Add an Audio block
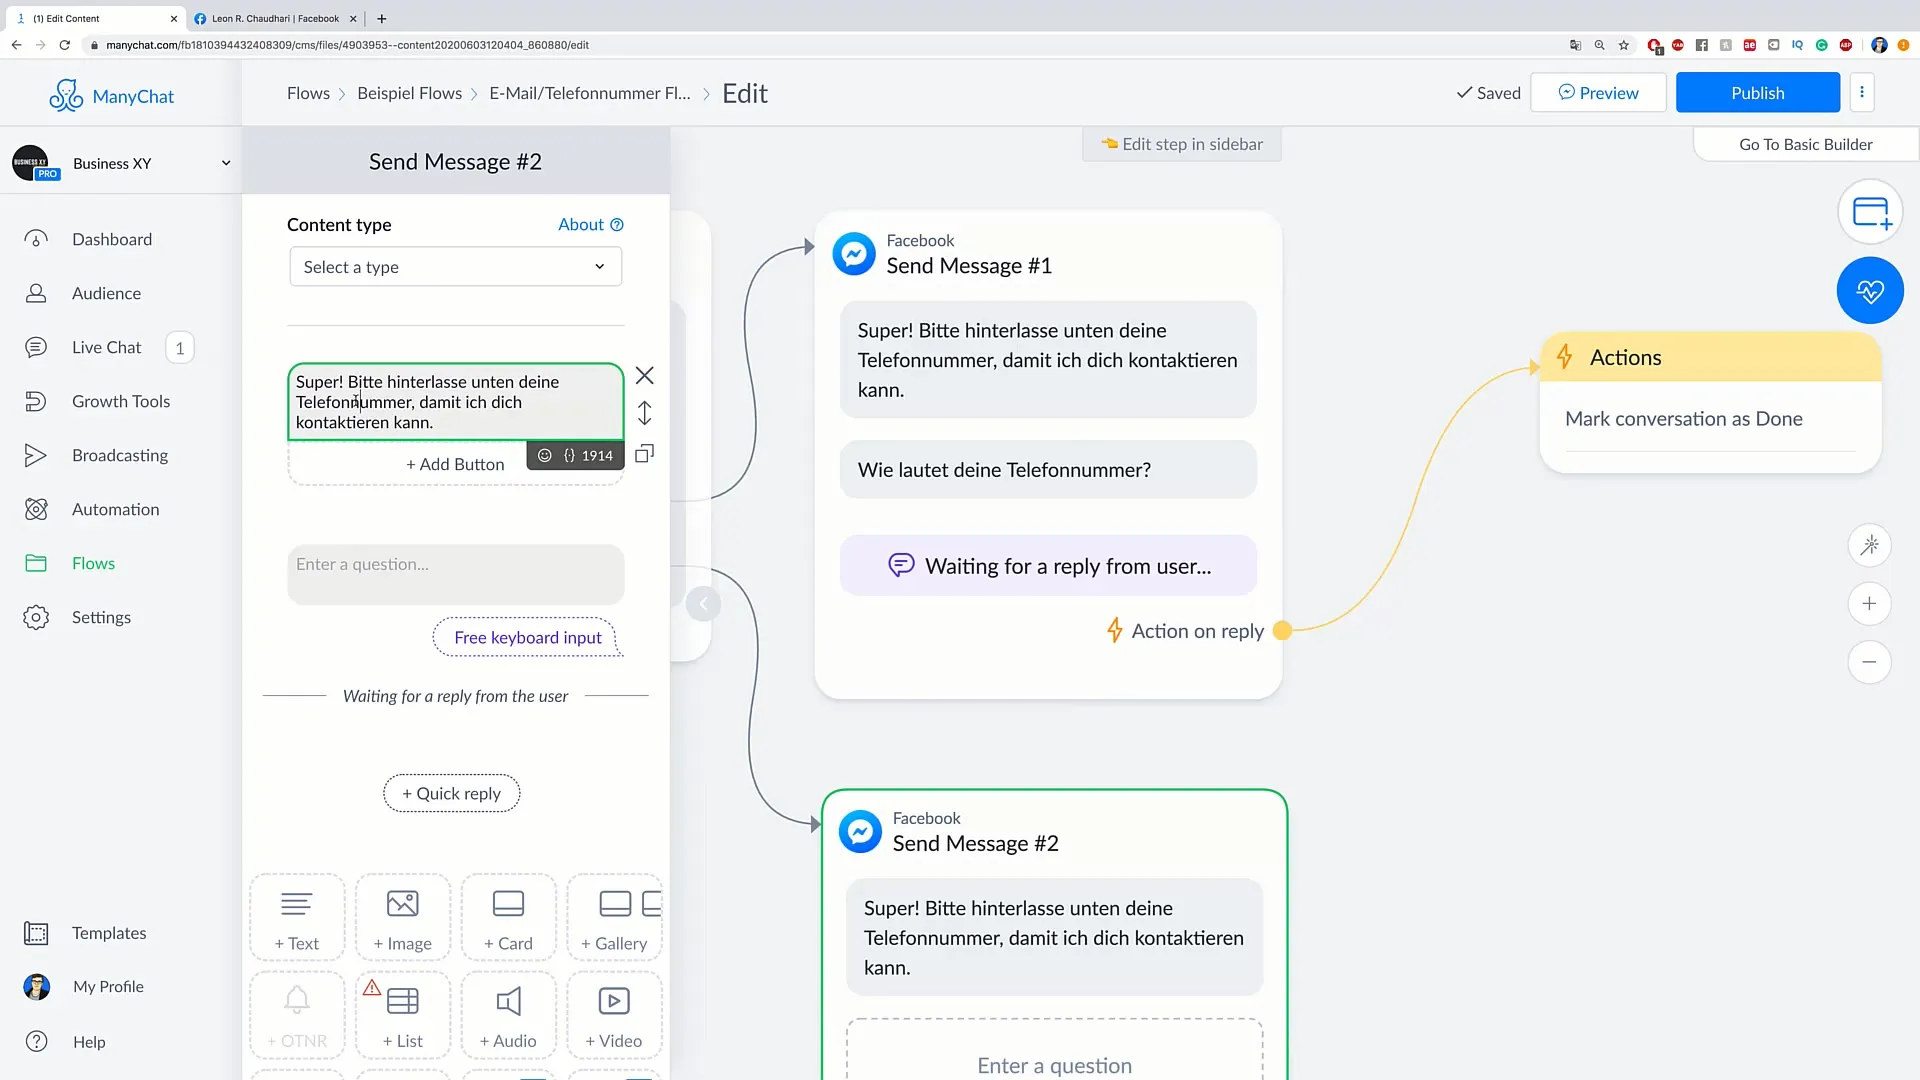The image size is (1920, 1080). pyautogui.click(x=508, y=1015)
